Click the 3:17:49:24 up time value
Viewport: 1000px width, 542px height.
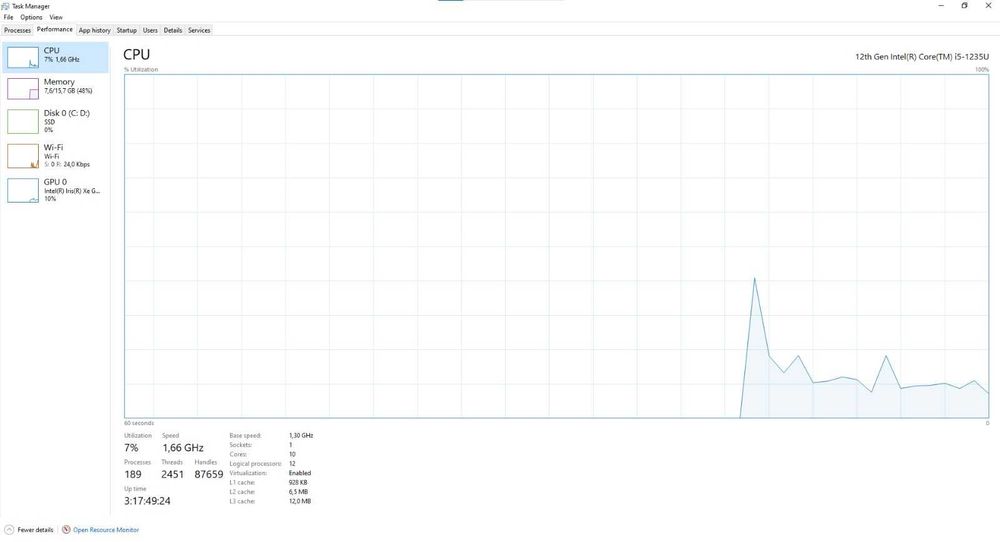pyautogui.click(x=147, y=501)
